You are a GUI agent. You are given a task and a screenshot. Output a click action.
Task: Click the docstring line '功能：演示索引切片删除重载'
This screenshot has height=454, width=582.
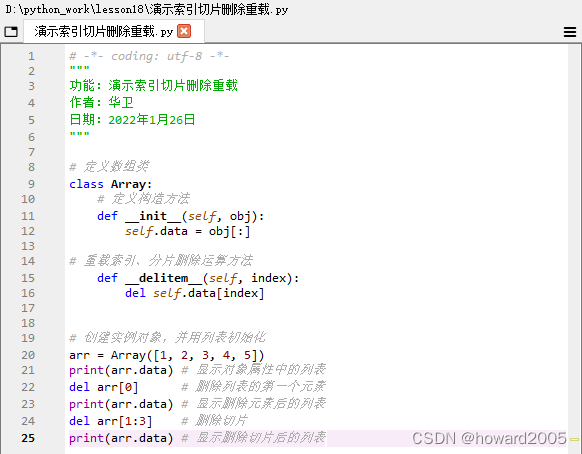point(153,85)
